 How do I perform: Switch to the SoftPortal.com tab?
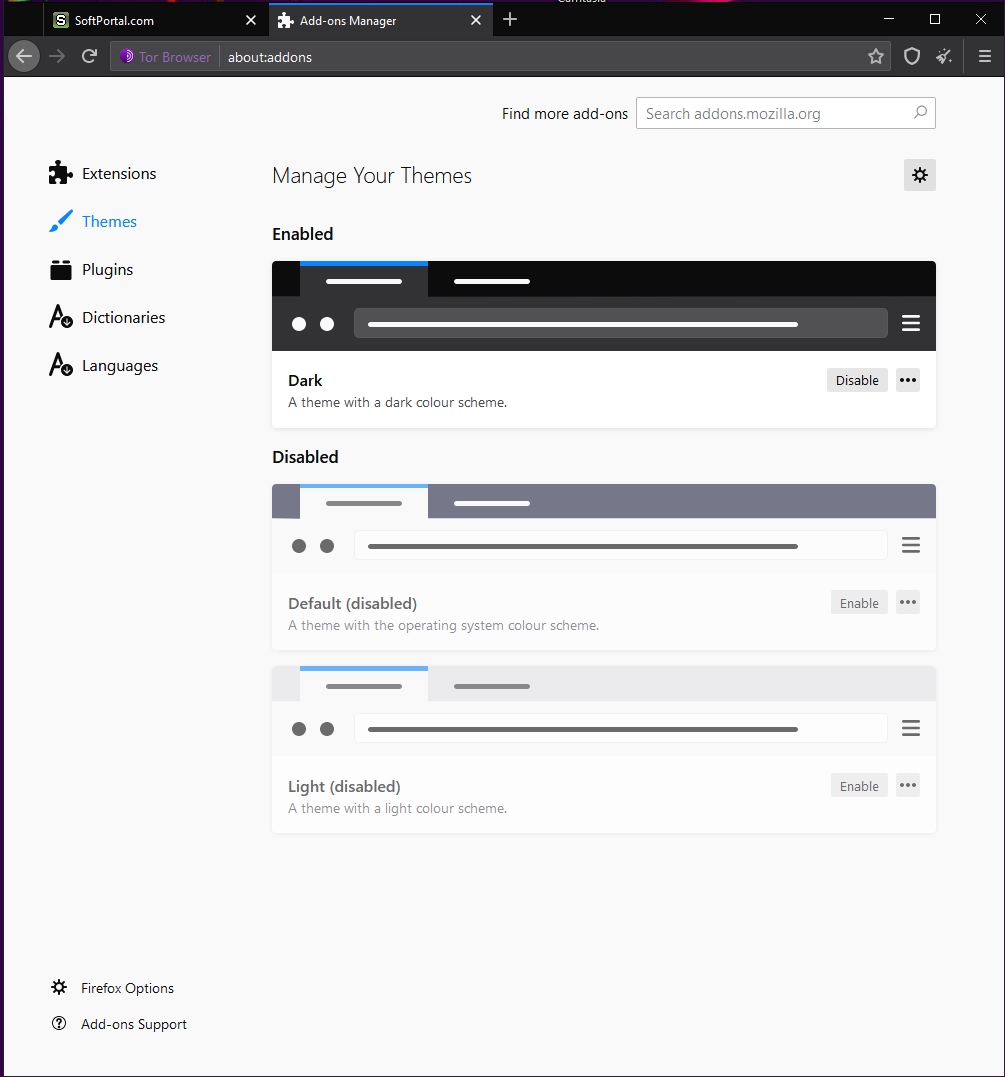156,20
